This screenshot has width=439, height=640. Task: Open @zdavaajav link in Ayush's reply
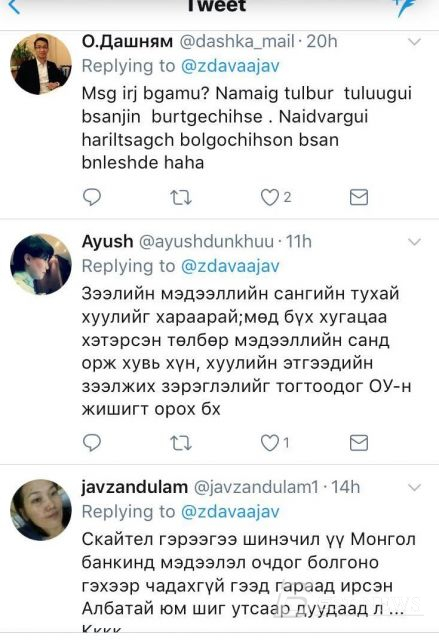(x=230, y=266)
